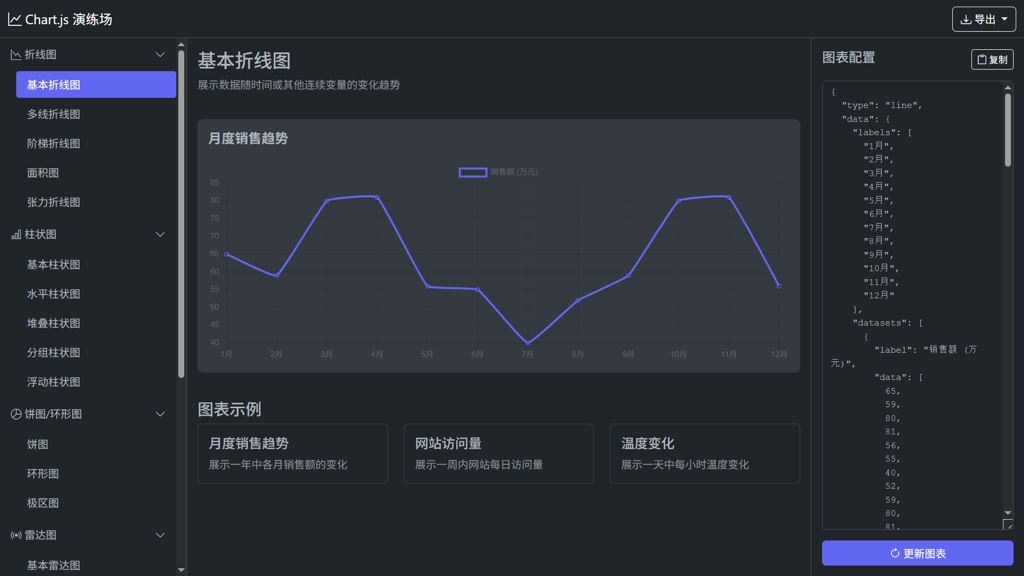Select 环形图 in the sidebar

click(x=43, y=473)
